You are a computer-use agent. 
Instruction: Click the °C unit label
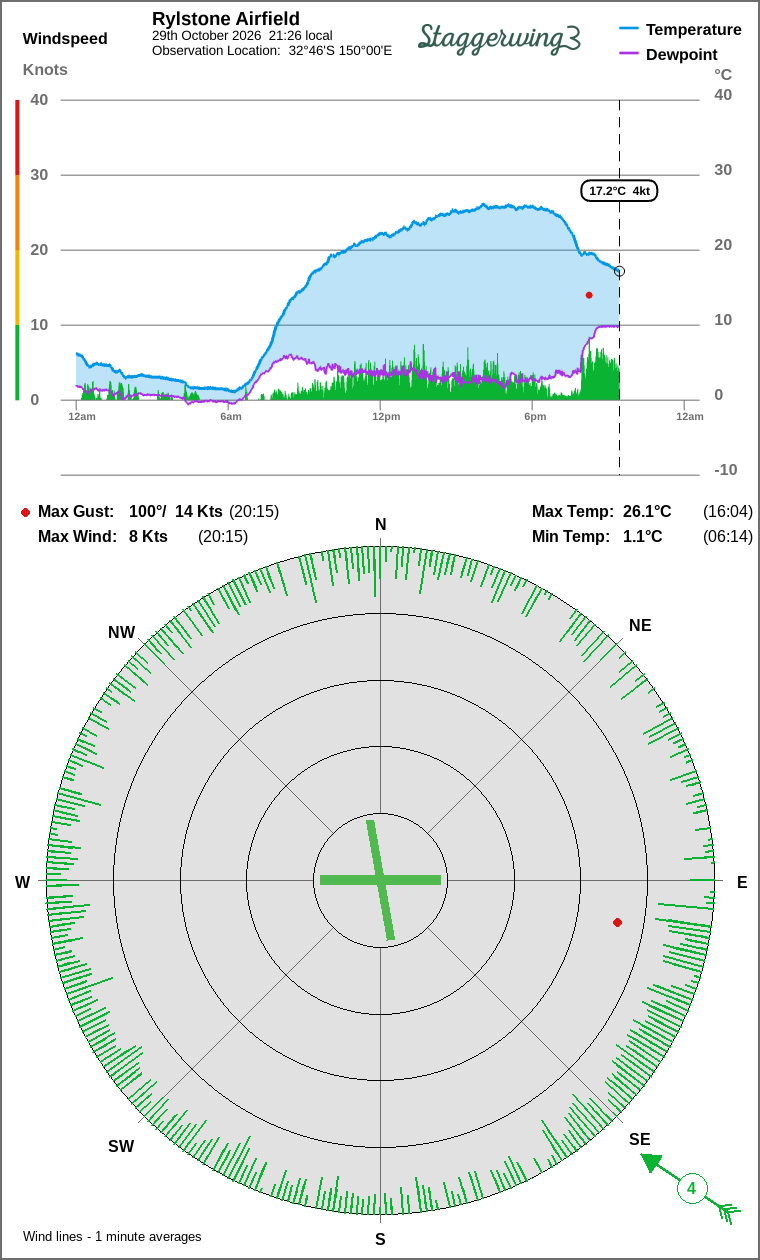coord(723,74)
